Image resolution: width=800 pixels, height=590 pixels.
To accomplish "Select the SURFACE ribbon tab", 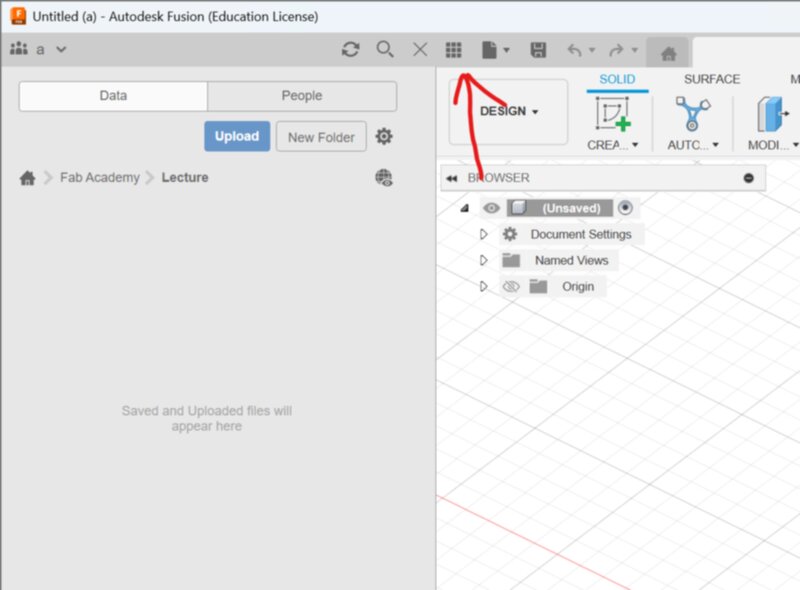I will coord(712,80).
